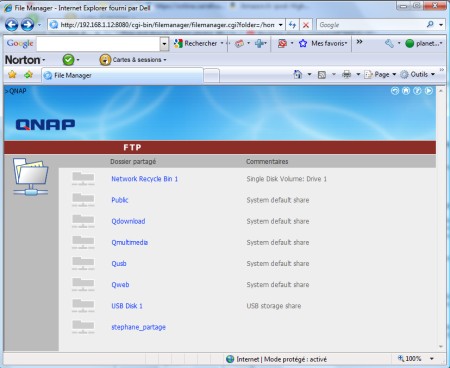Click folder icon beside Public
Screen dimensions: 450x368
(x=83, y=200)
